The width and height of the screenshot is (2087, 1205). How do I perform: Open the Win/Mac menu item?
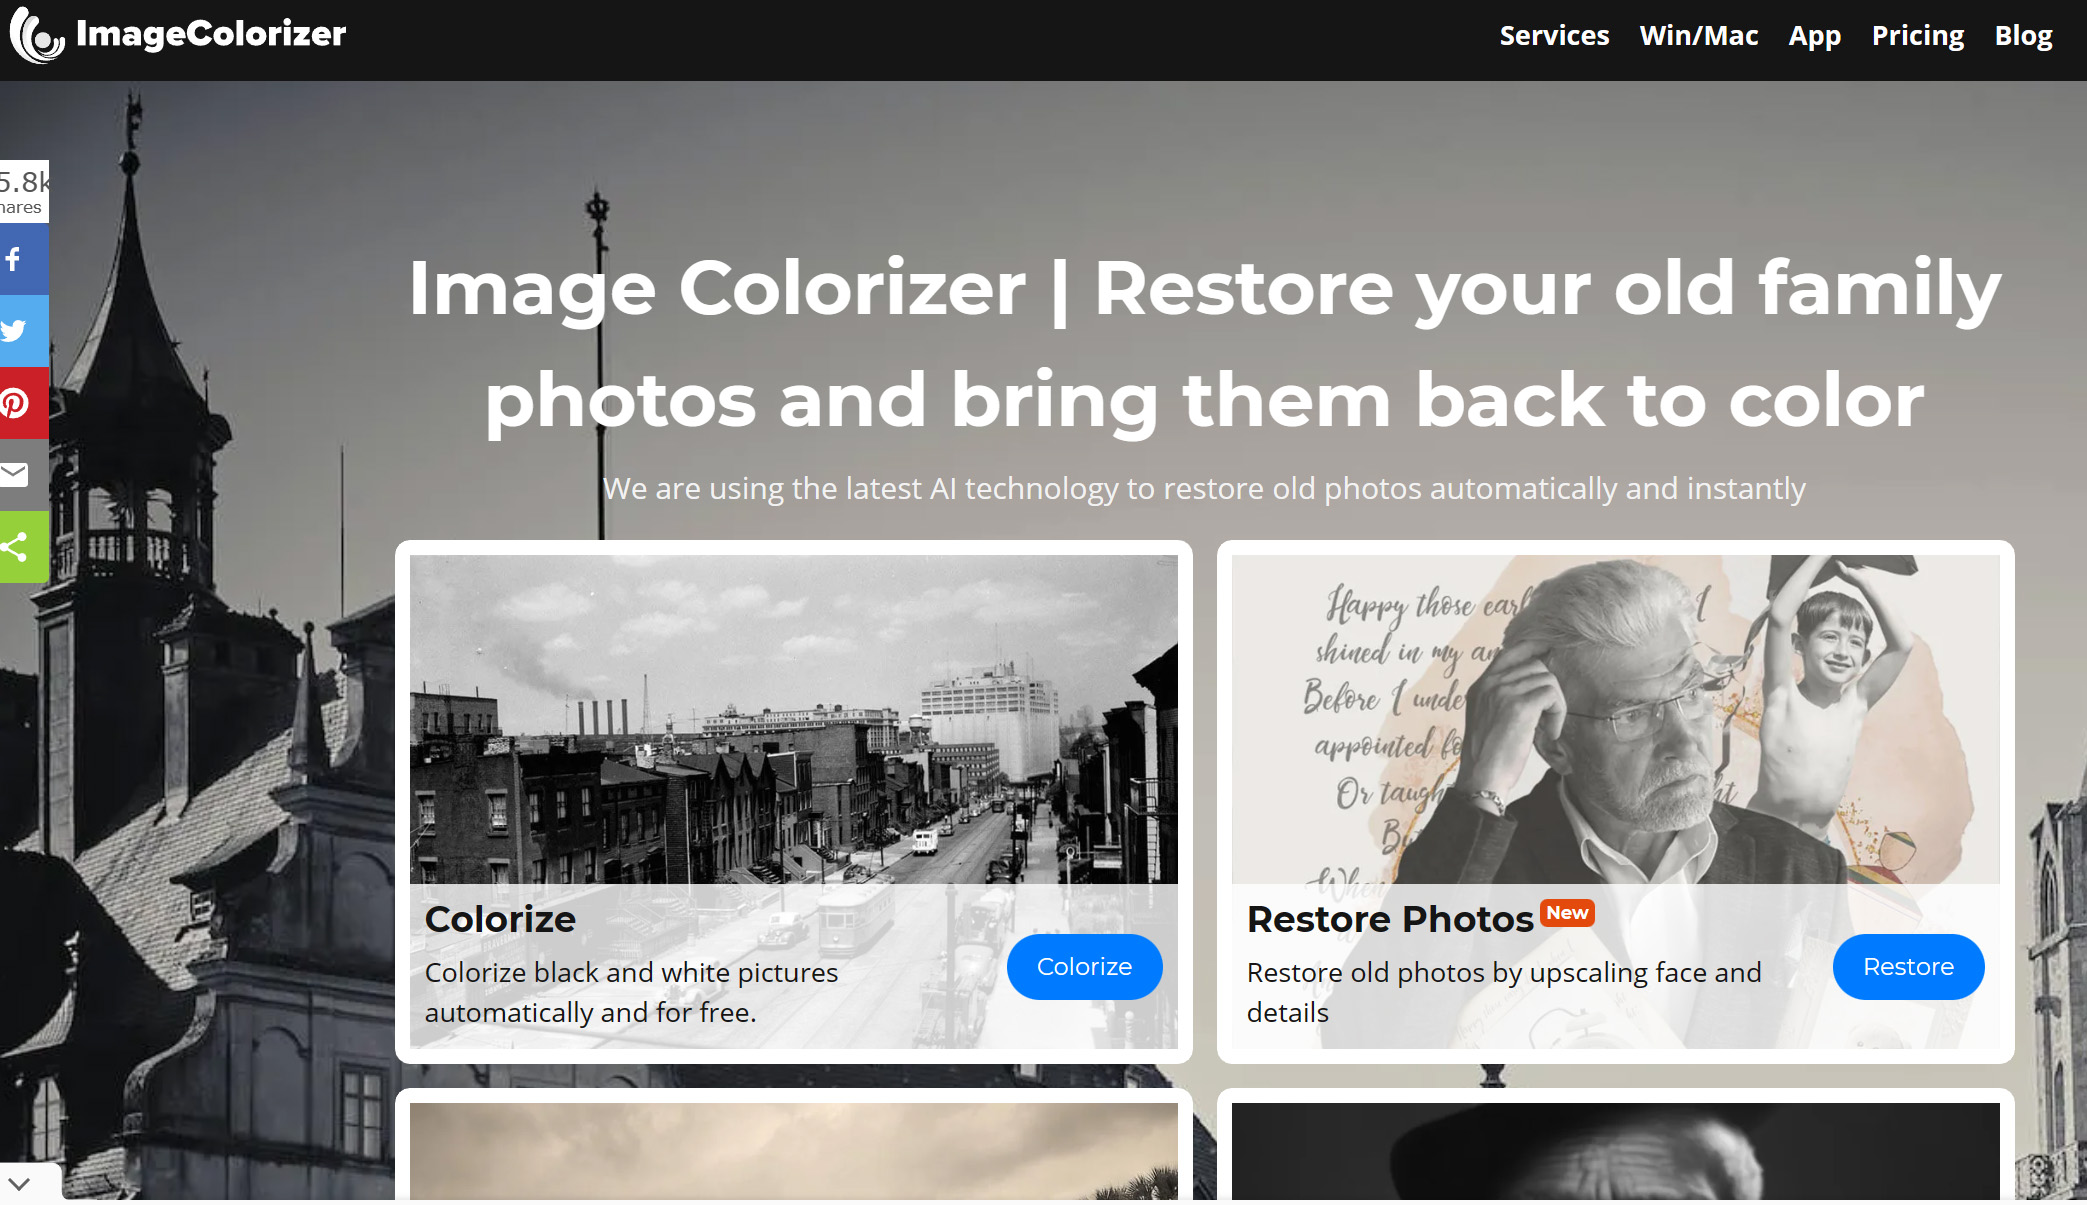[x=1698, y=36]
